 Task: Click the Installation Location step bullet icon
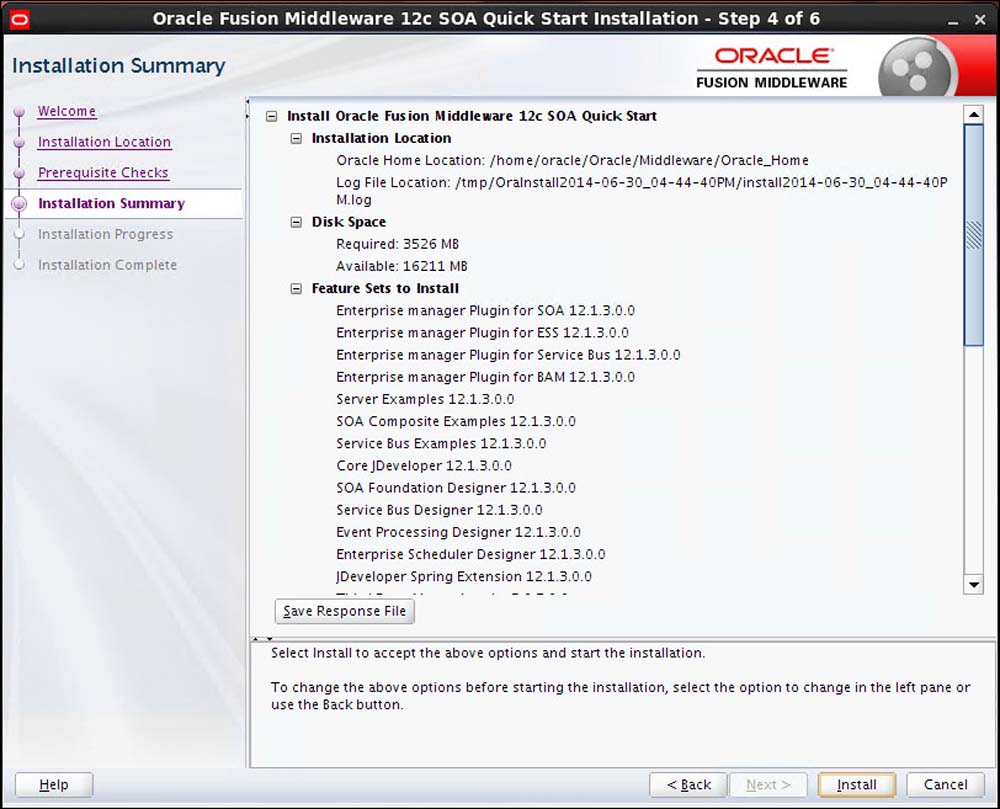pos(19,142)
